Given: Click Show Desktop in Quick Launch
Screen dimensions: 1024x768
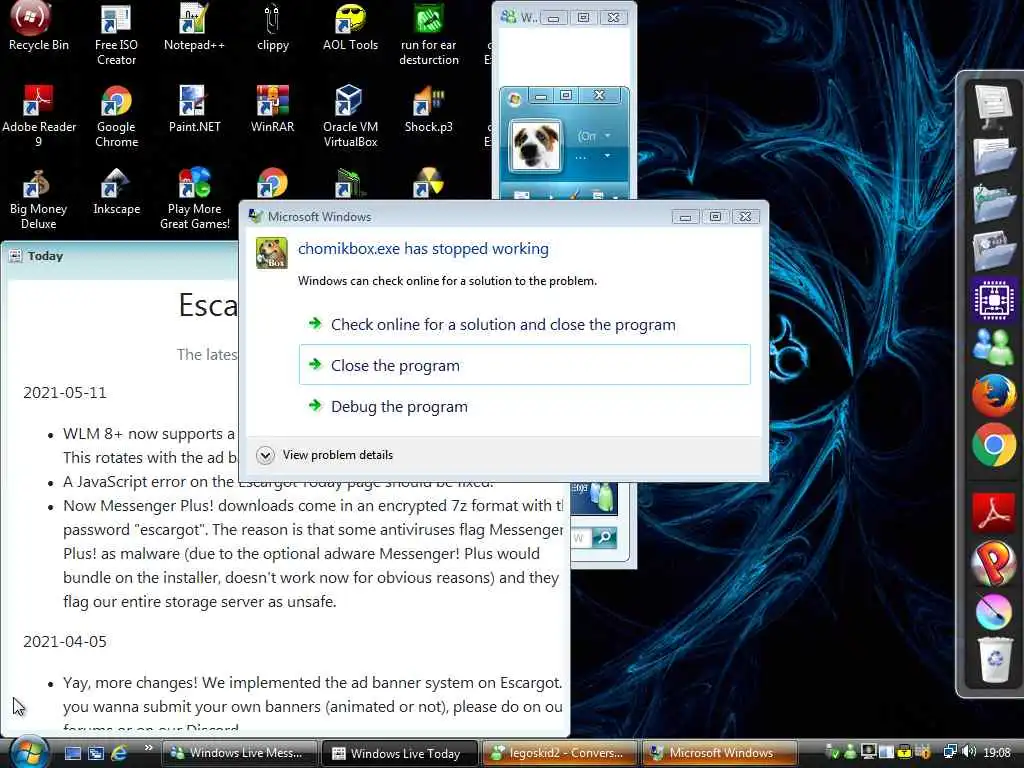Looking at the screenshot, I should pos(72,754).
